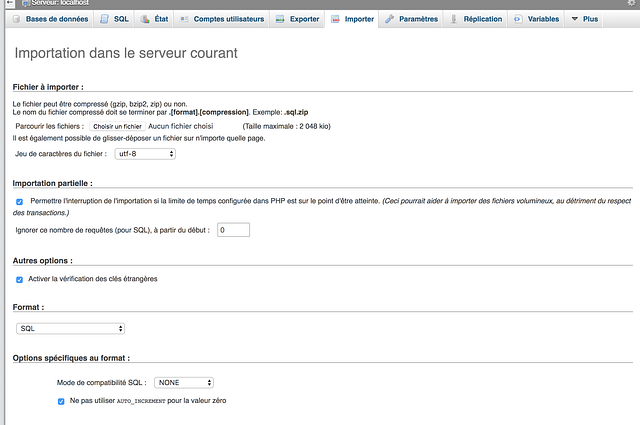This screenshot has height=425, width=640.
Task: Click the Exporter tab icon
Action: click(280, 19)
